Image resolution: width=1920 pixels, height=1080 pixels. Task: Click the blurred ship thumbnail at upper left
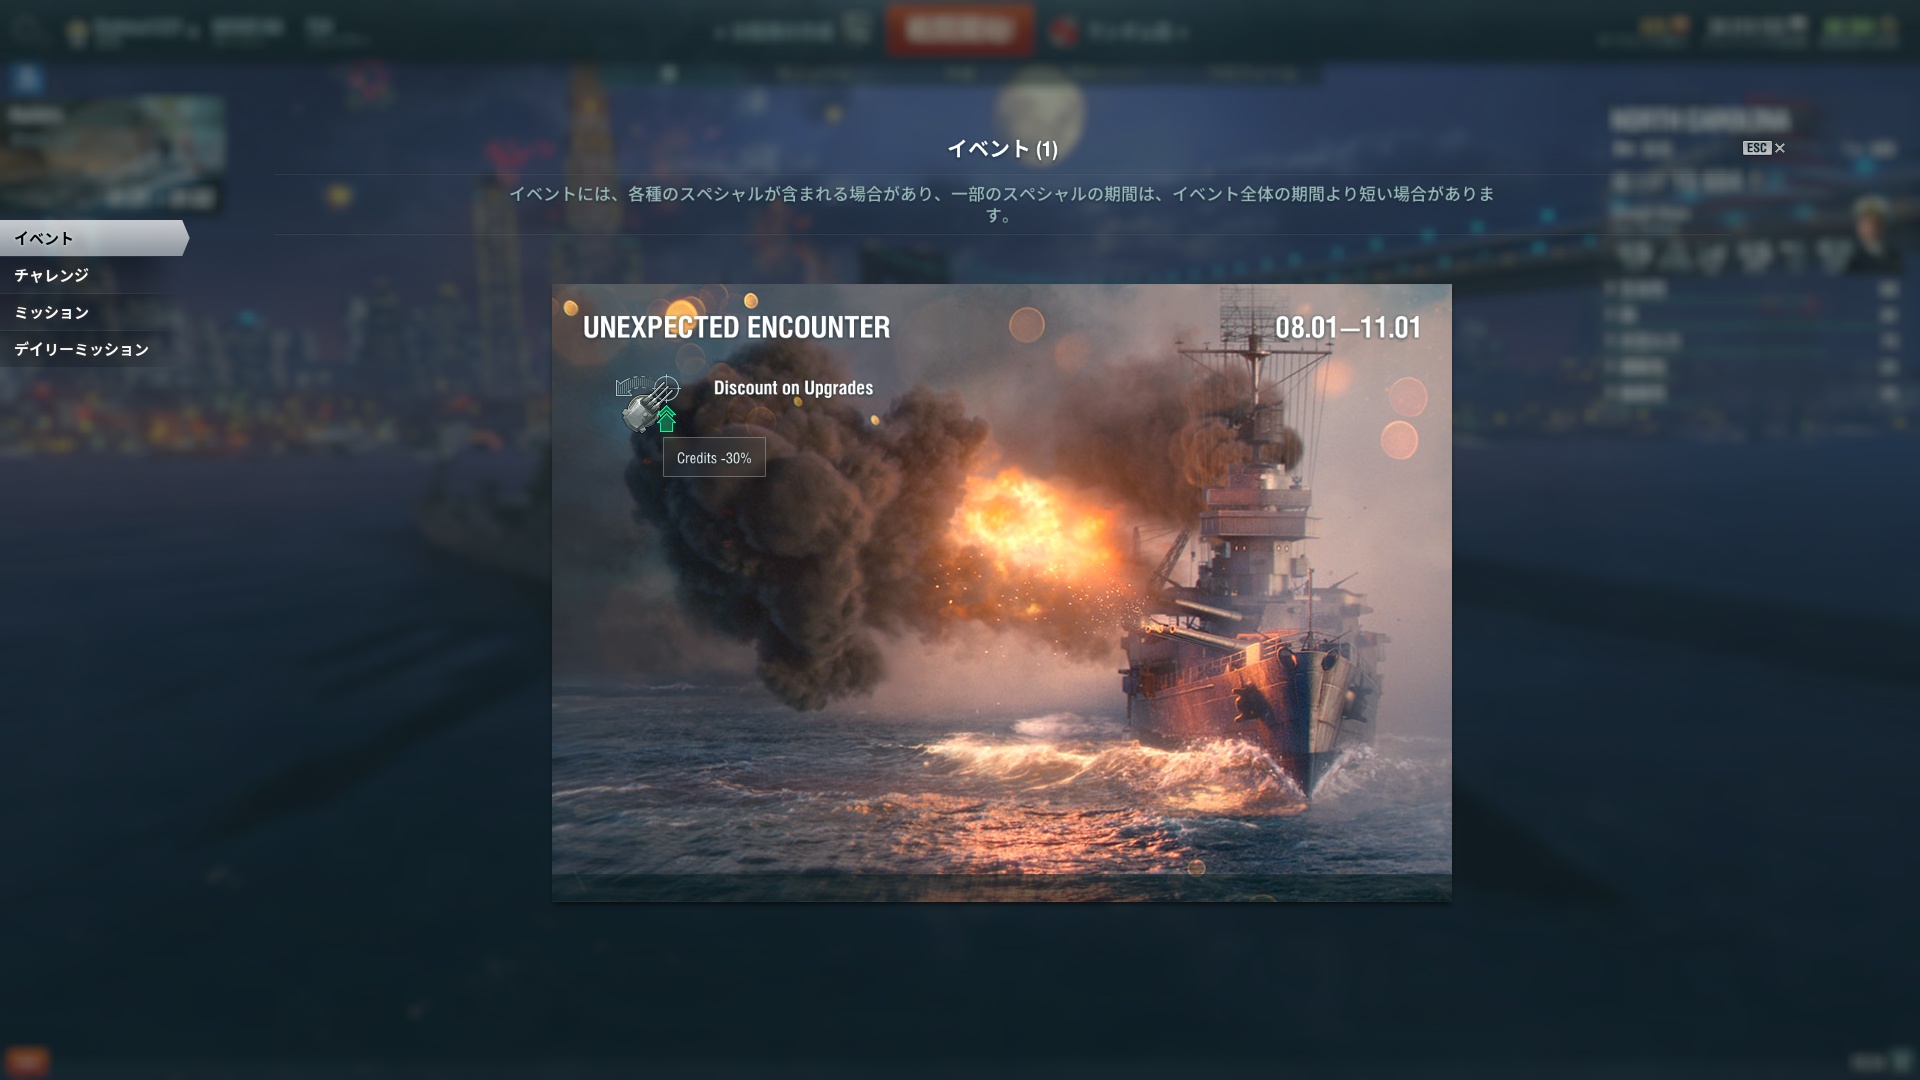112,153
